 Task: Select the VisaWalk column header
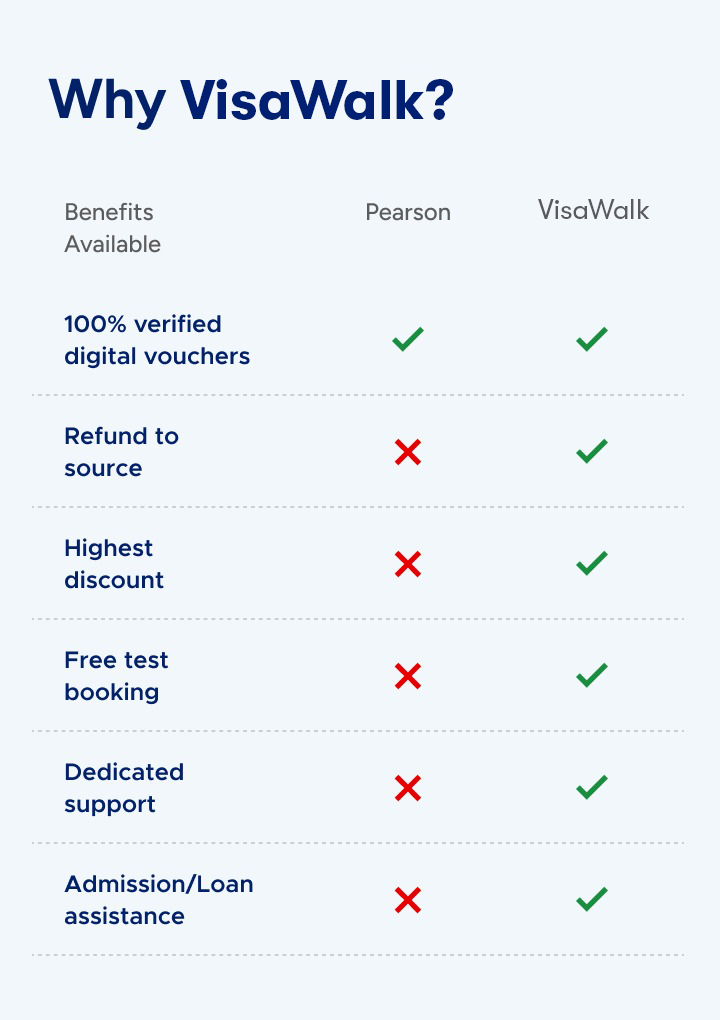(x=593, y=210)
